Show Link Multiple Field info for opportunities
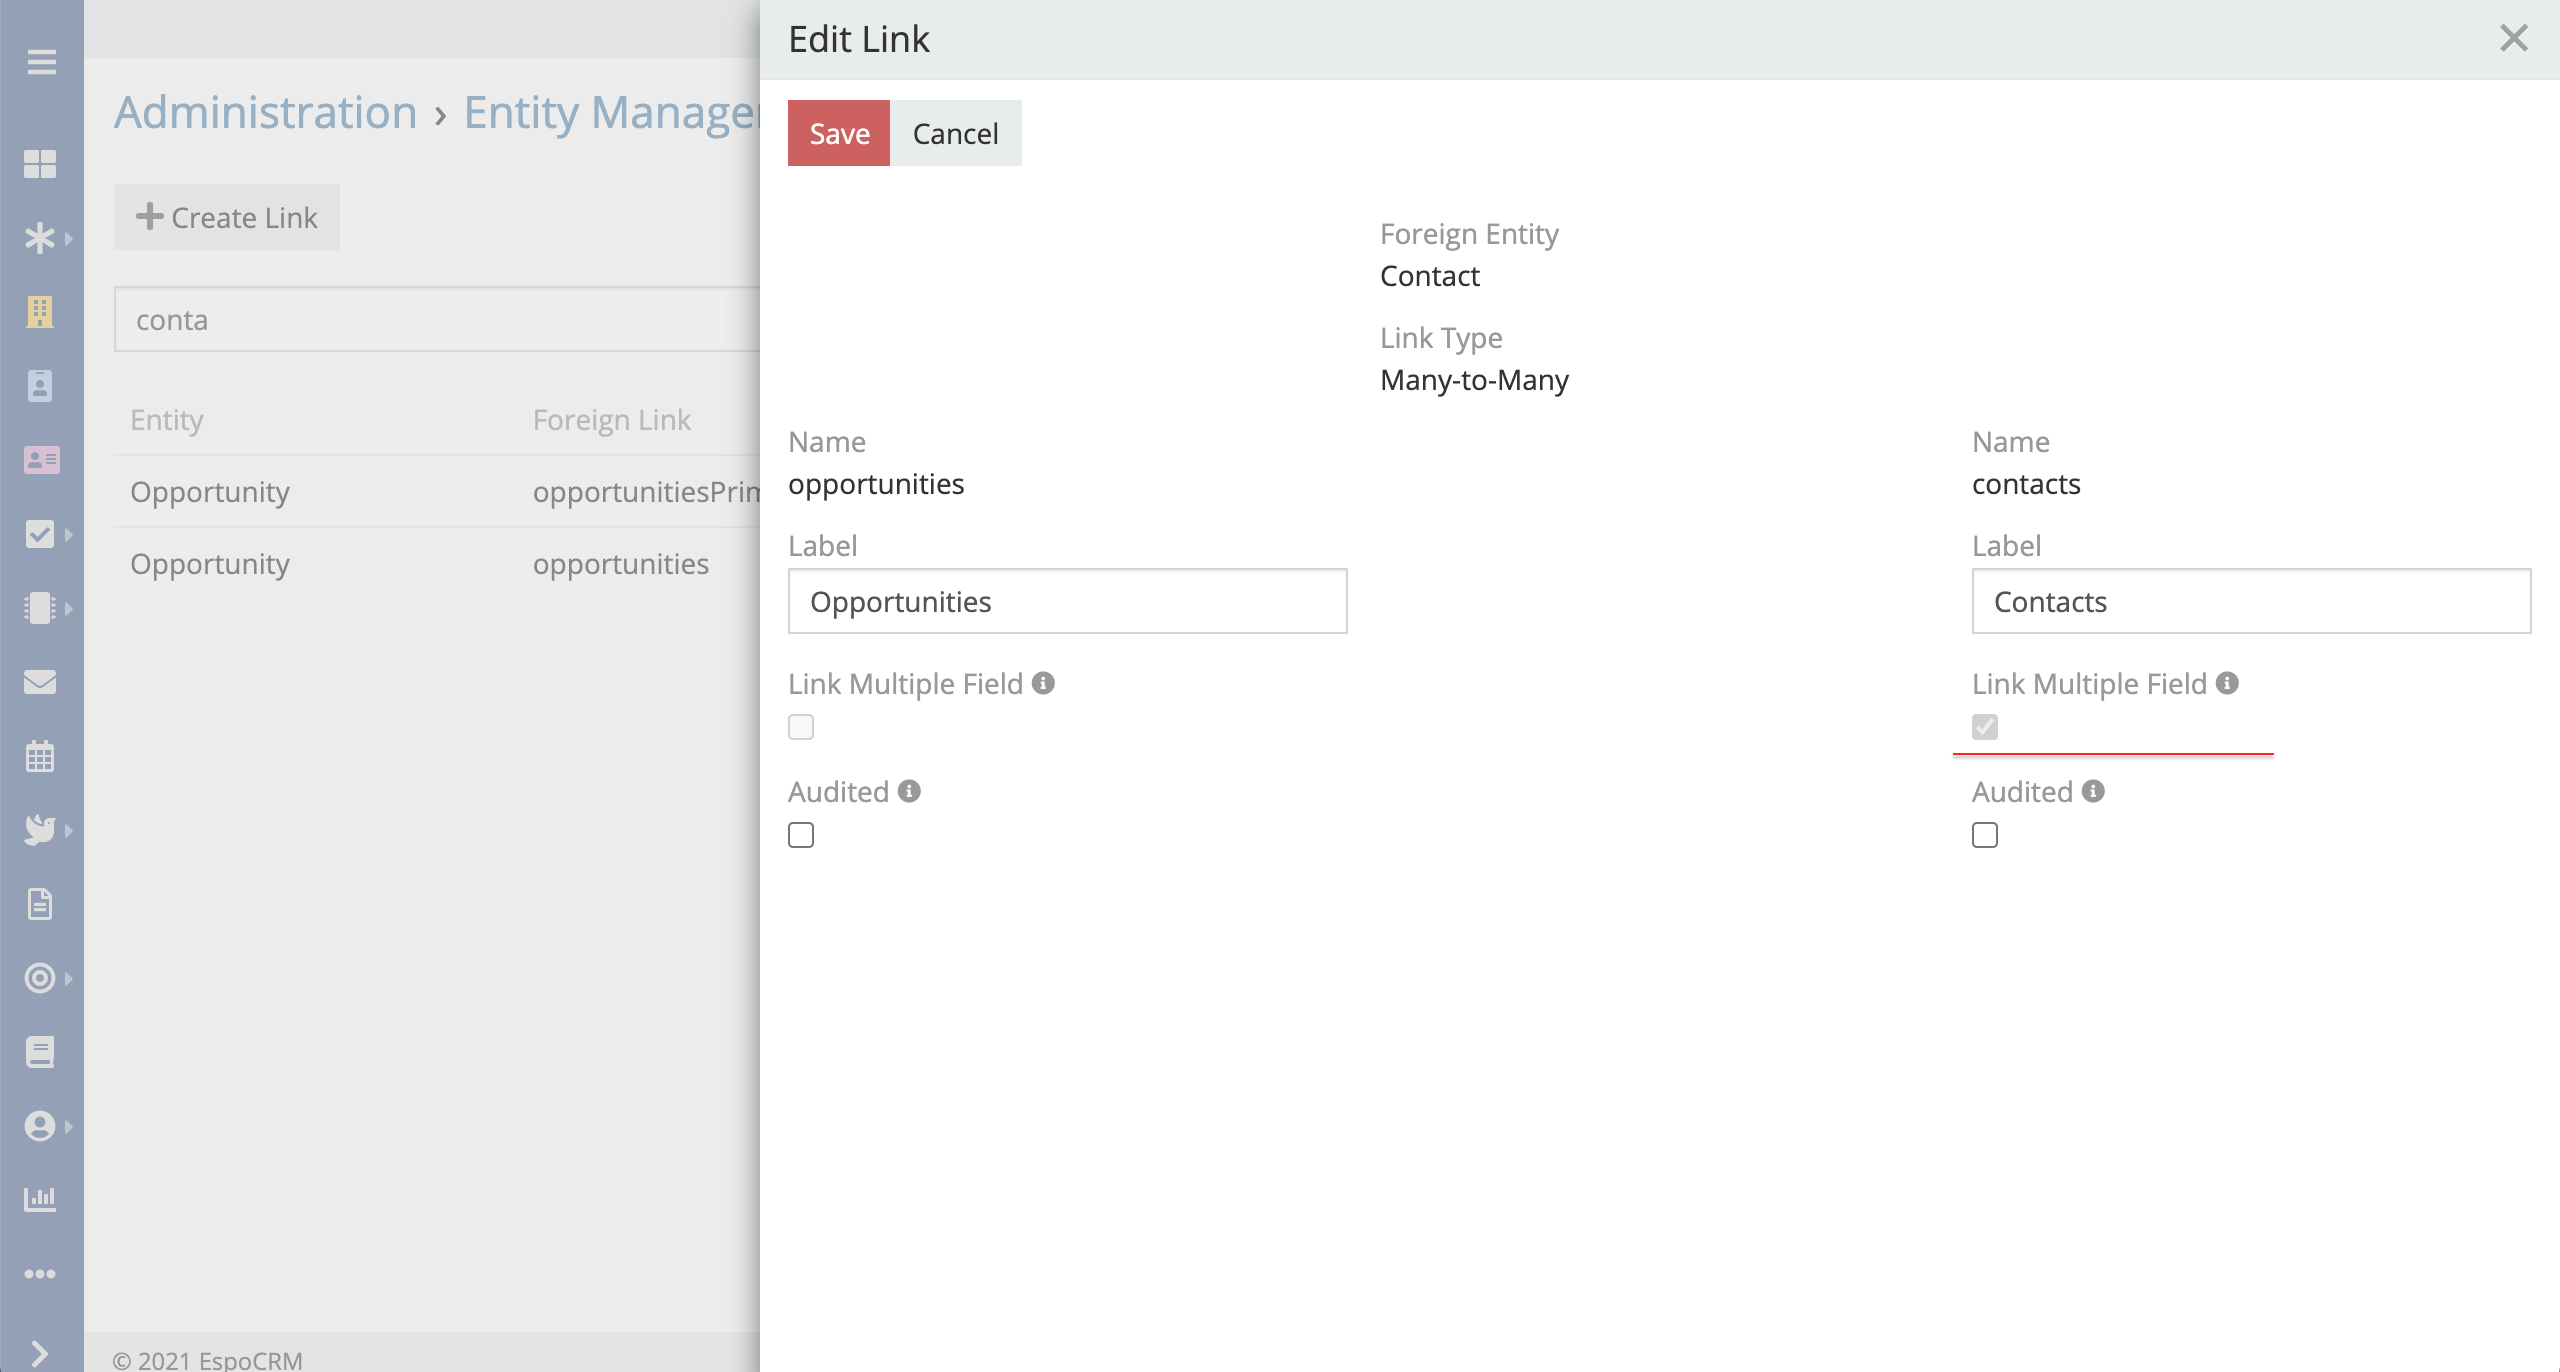 [1043, 683]
